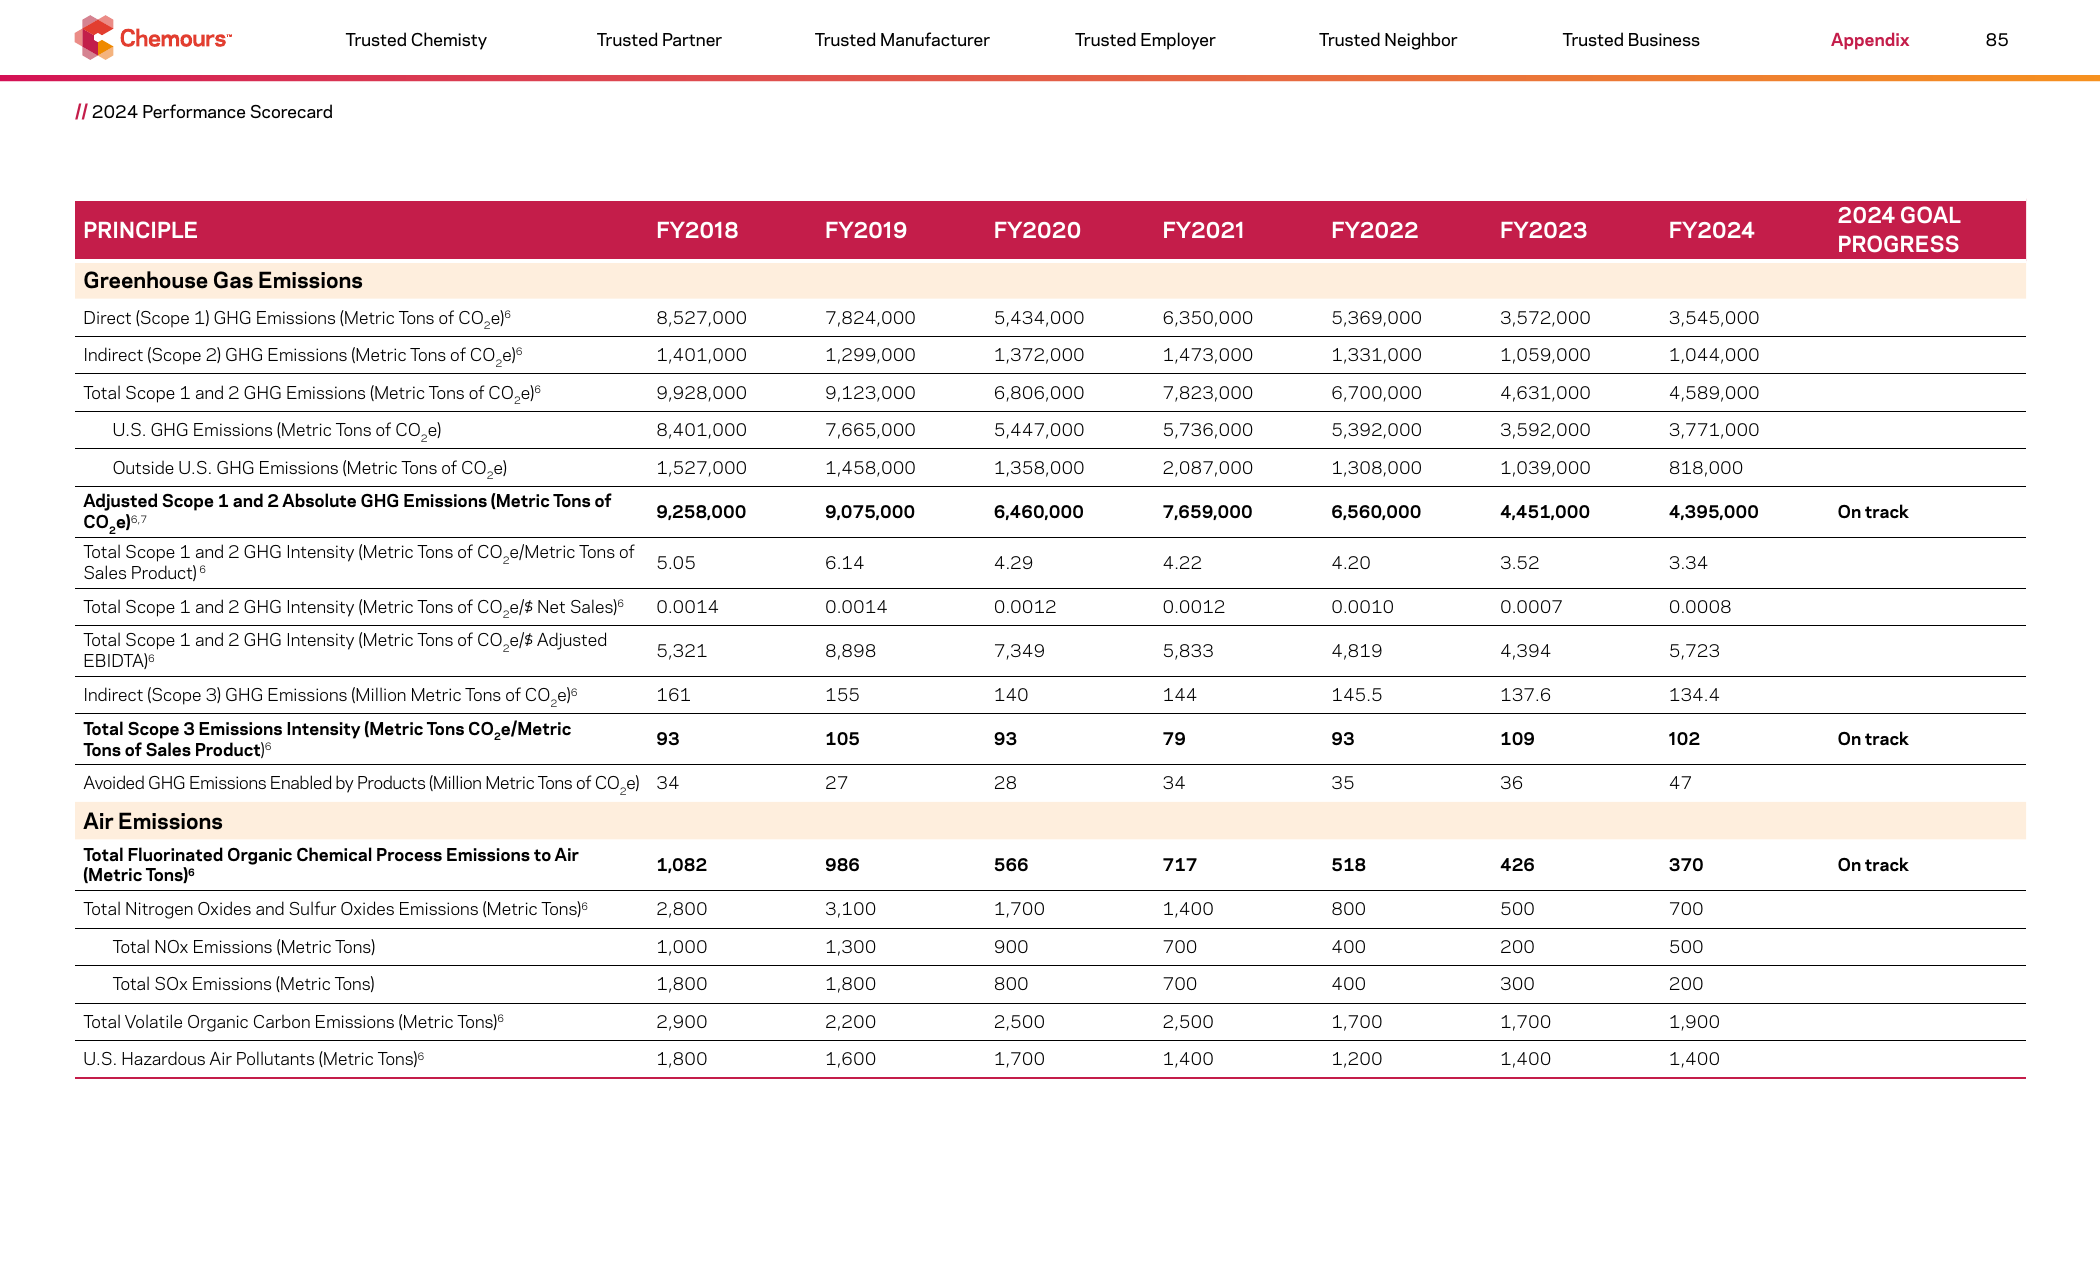Click the value 9,928,000 for Total Scope 1 and 2
Viewport: 2100px width, 1275px height.
click(x=701, y=393)
